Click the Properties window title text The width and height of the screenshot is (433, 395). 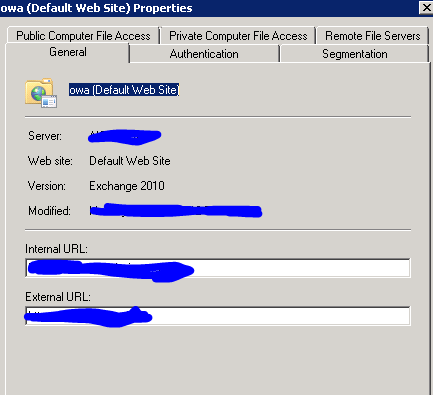96,8
